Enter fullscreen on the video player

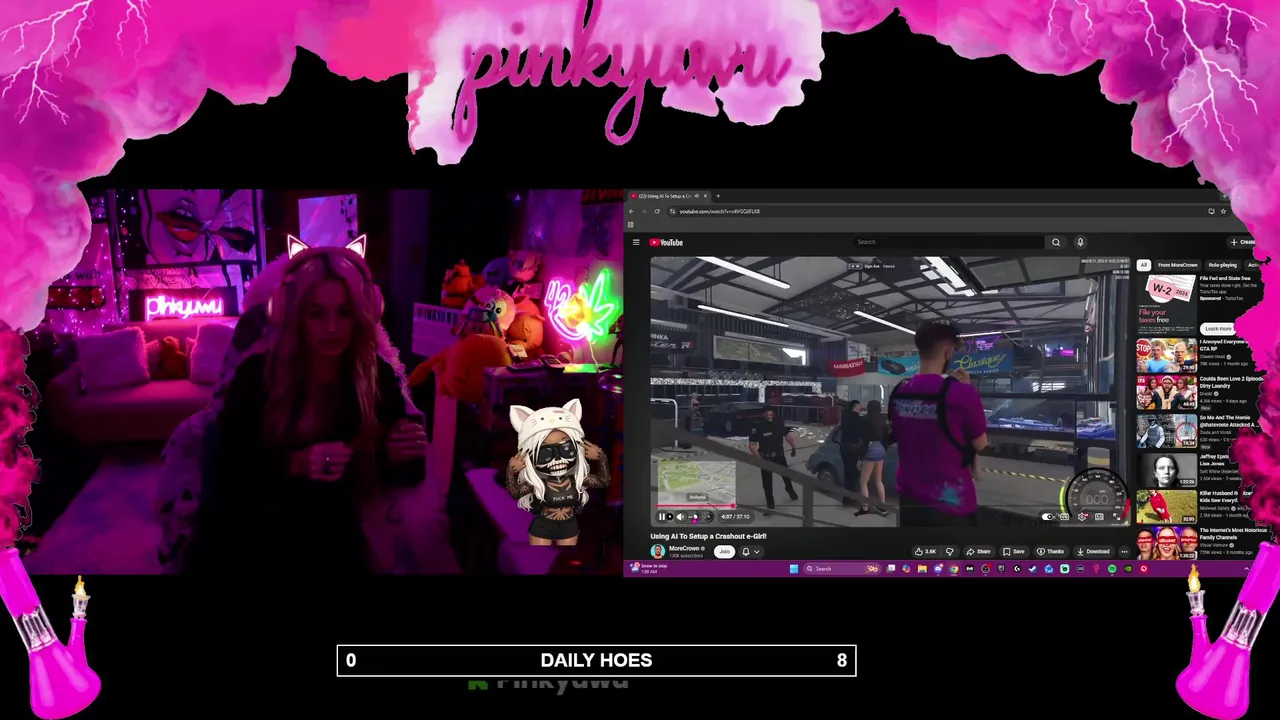pyautogui.click(x=1116, y=517)
